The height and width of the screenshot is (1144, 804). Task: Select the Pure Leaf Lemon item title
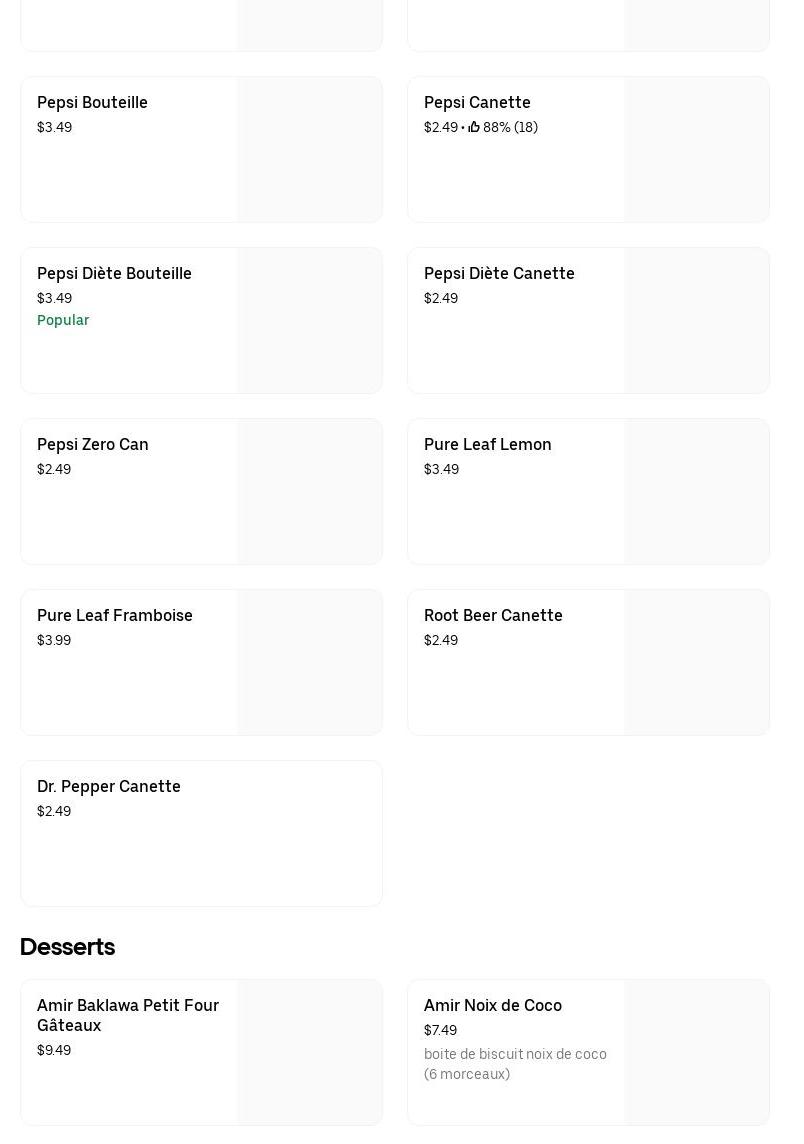[487, 445]
